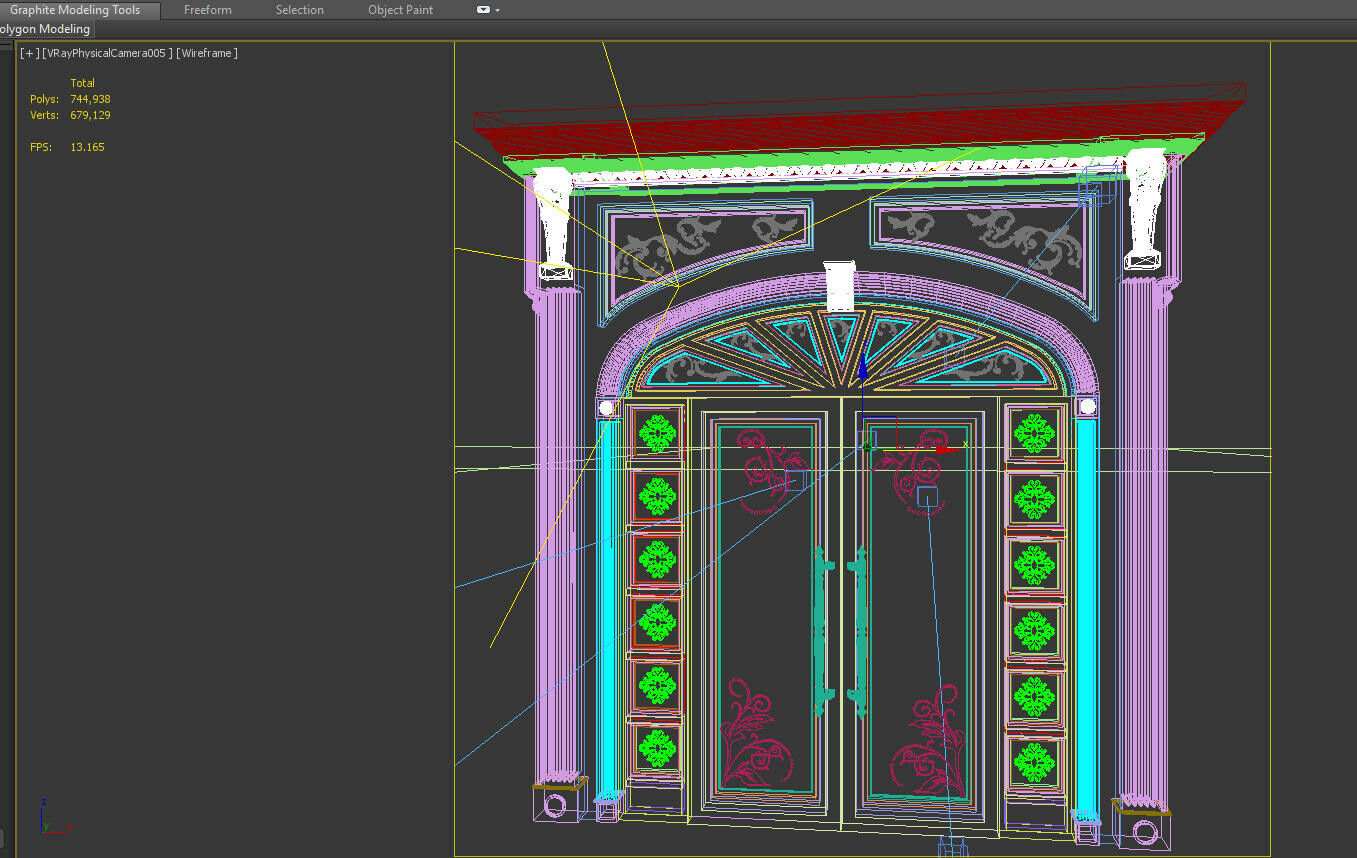Open the Selection ribbon tab
Image resolution: width=1357 pixels, height=858 pixels.
coord(299,10)
